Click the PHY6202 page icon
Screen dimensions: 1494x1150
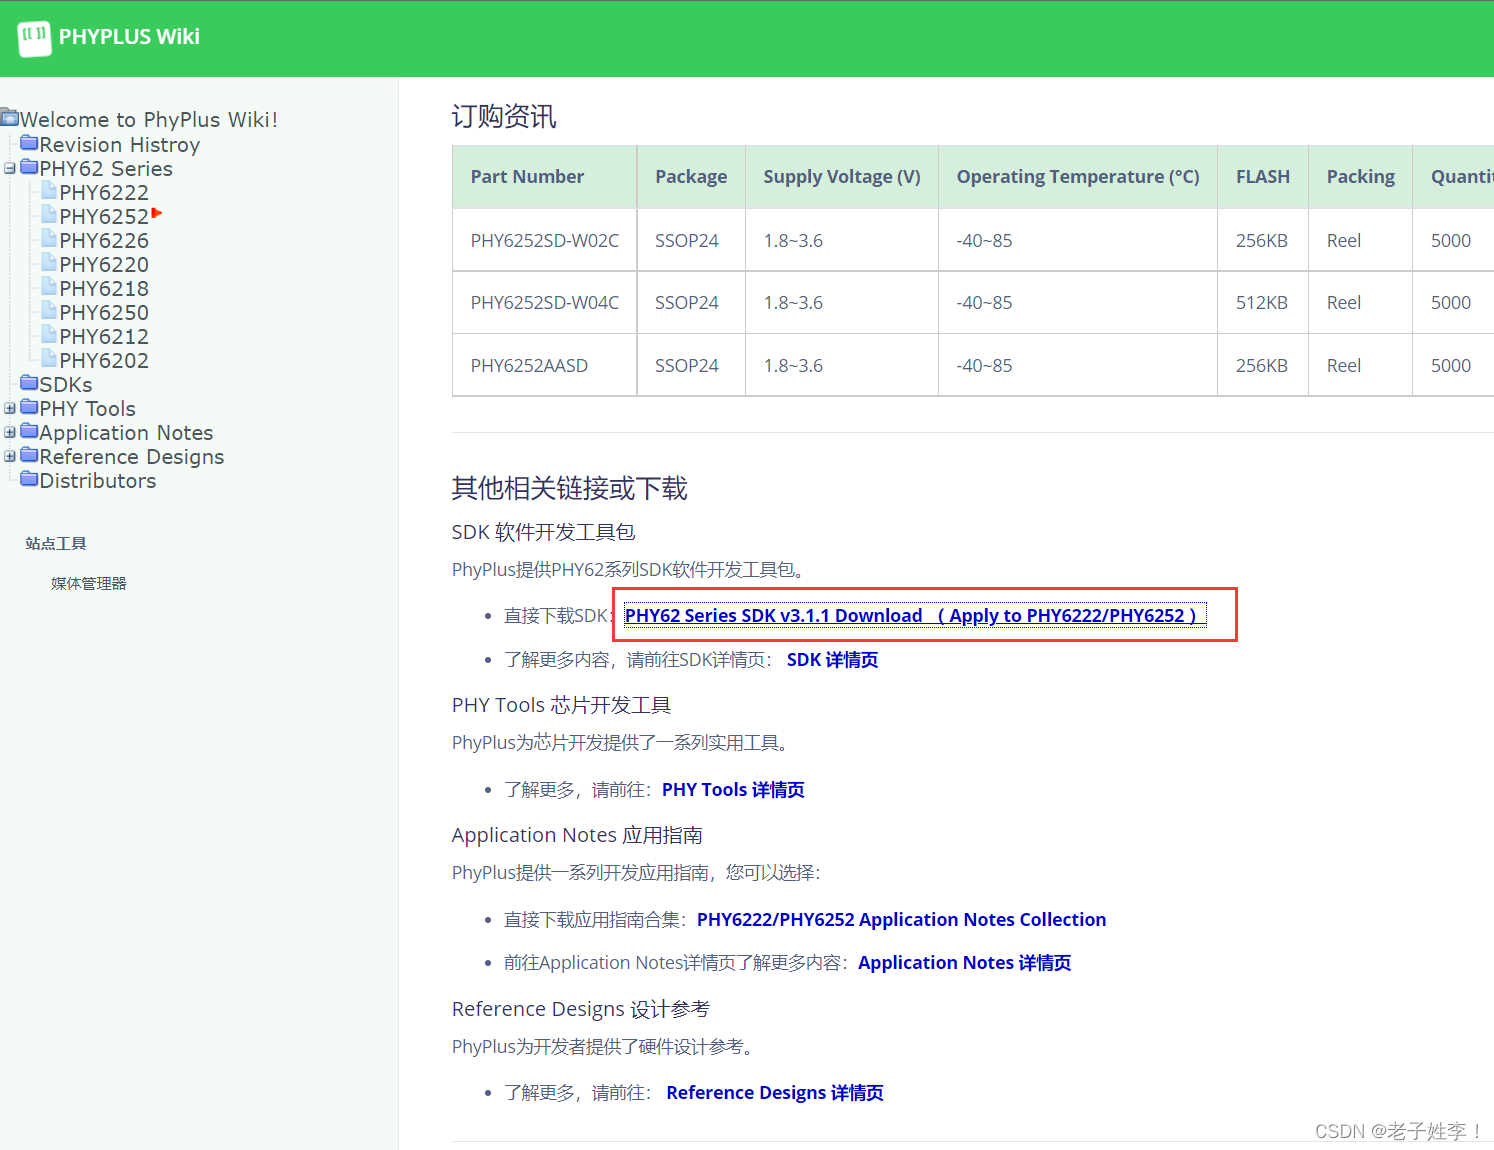[x=49, y=358]
